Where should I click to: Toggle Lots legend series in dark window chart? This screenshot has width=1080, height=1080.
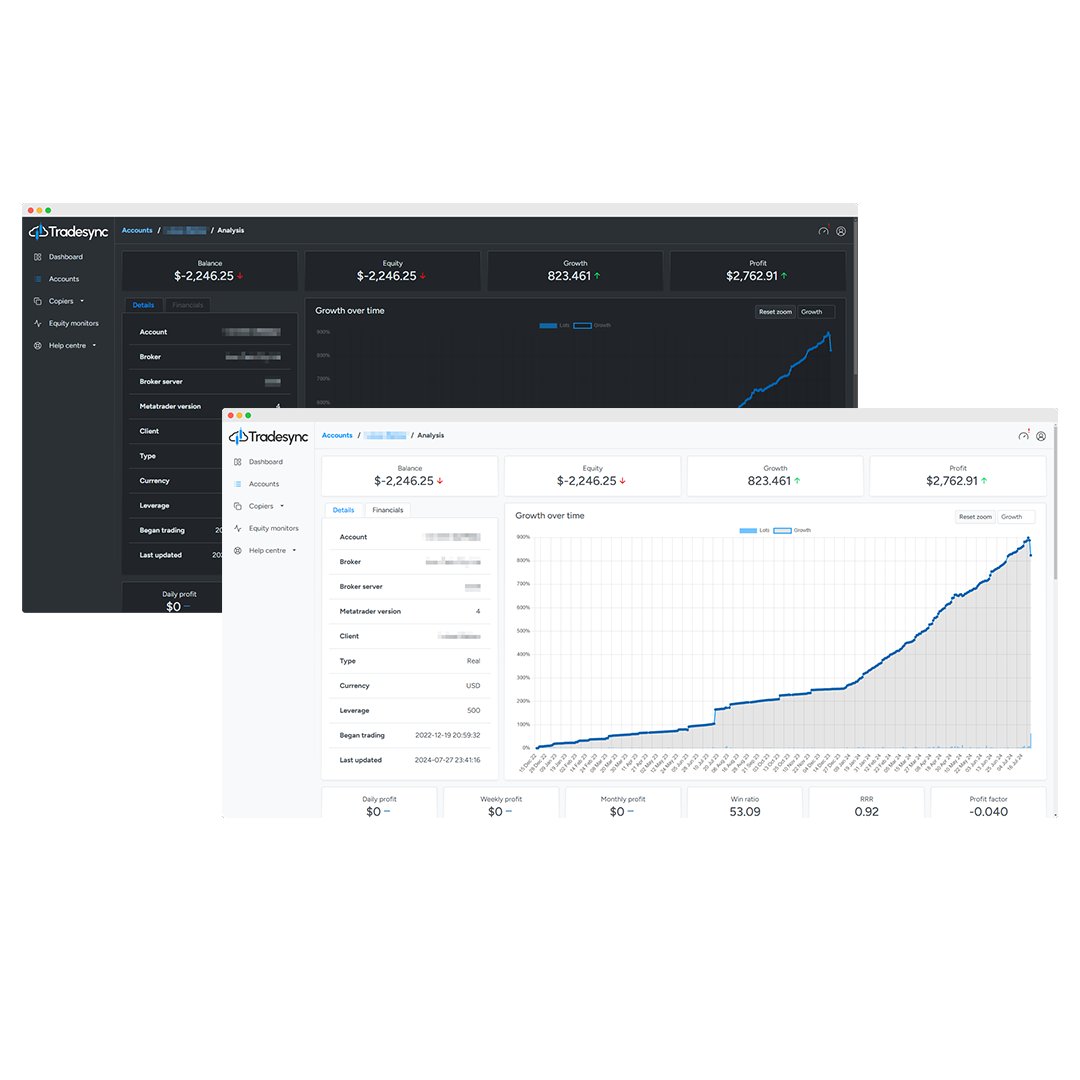[554, 326]
